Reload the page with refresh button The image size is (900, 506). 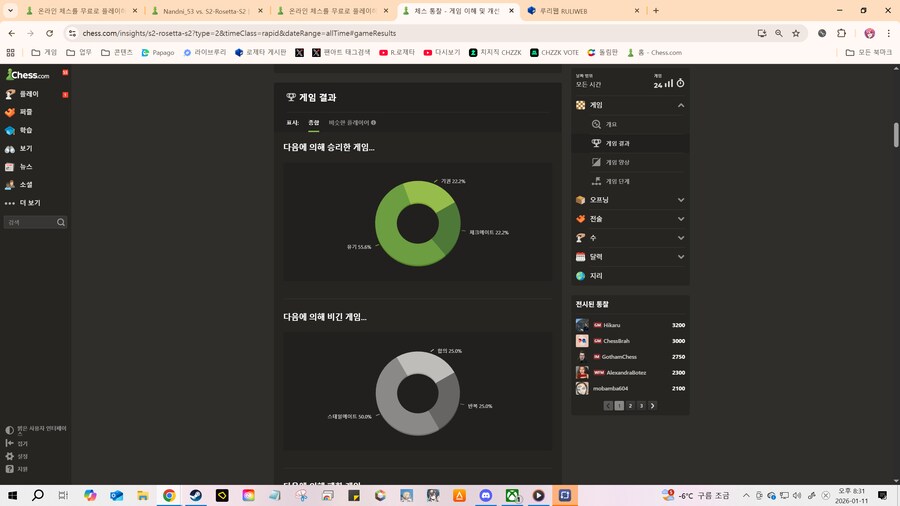coord(49,33)
